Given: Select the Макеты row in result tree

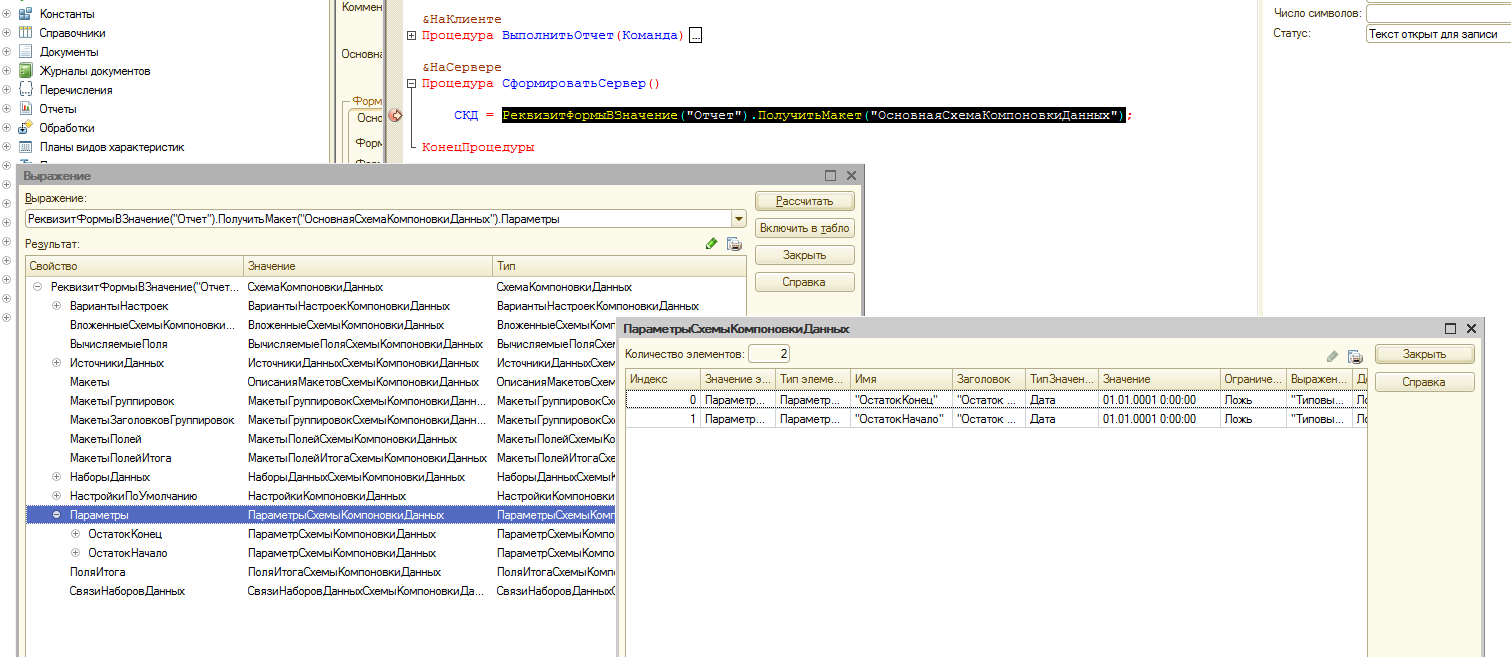Looking at the screenshot, I should point(320,382).
